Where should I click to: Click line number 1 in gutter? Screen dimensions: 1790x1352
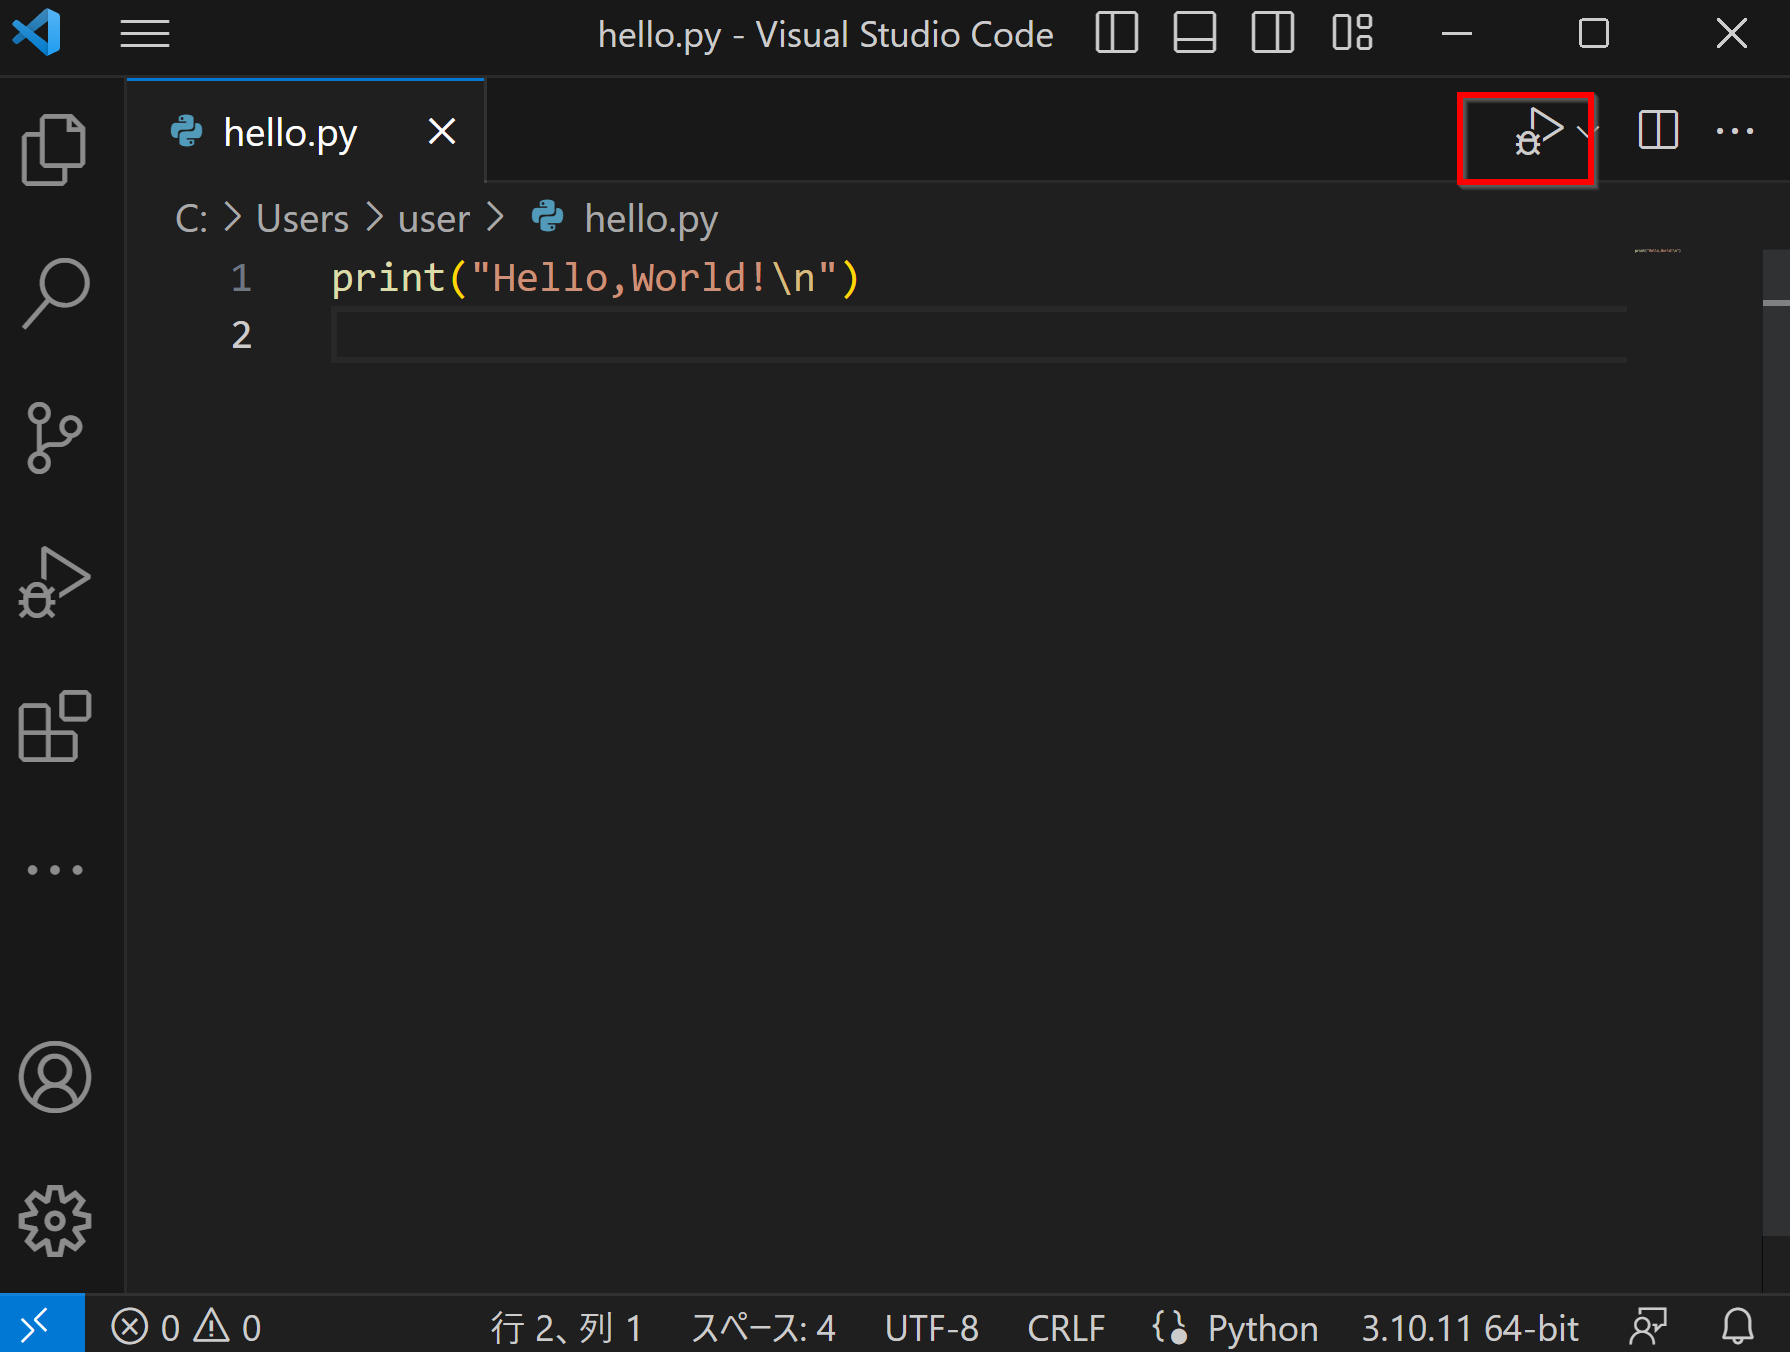tap(241, 277)
